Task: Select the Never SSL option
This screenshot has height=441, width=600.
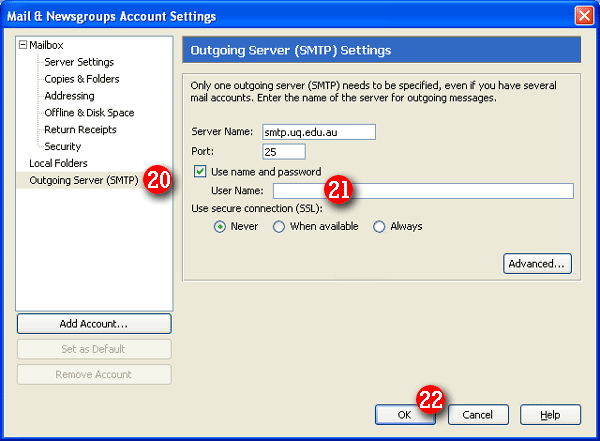Action: (221, 227)
